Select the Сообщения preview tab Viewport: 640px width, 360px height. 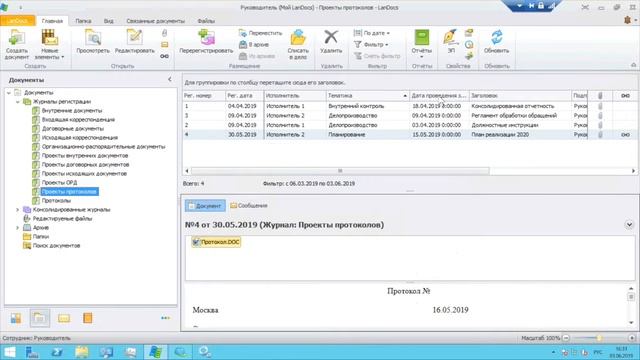point(249,206)
